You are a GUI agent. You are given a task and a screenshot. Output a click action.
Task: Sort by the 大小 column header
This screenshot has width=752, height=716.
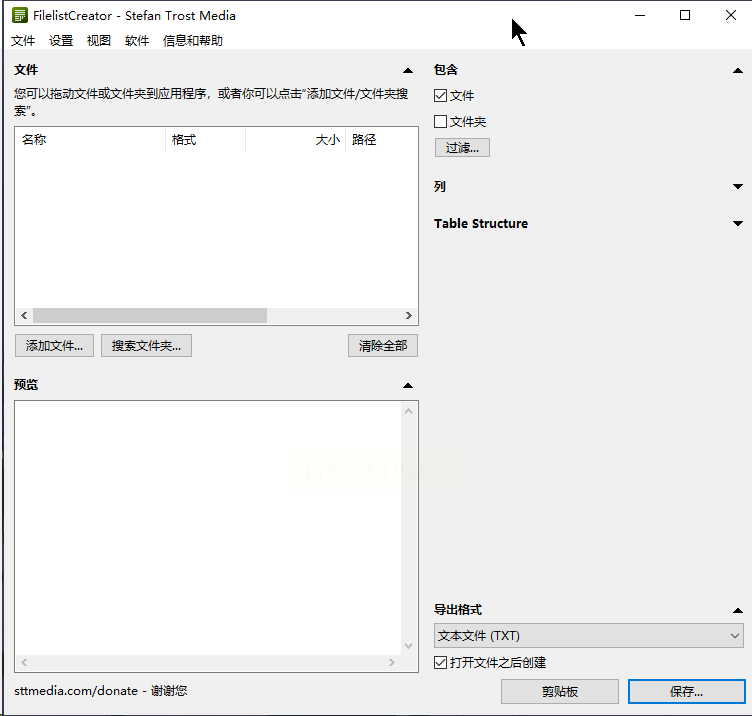(295, 140)
